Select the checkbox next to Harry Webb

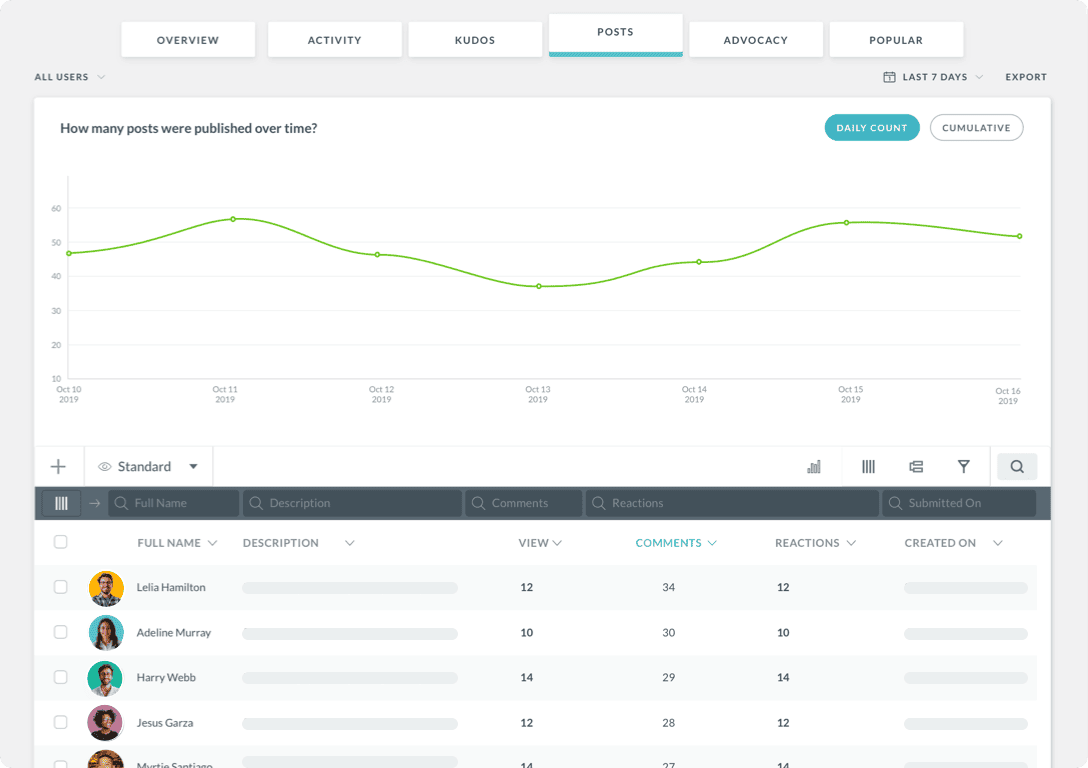[60, 677]
